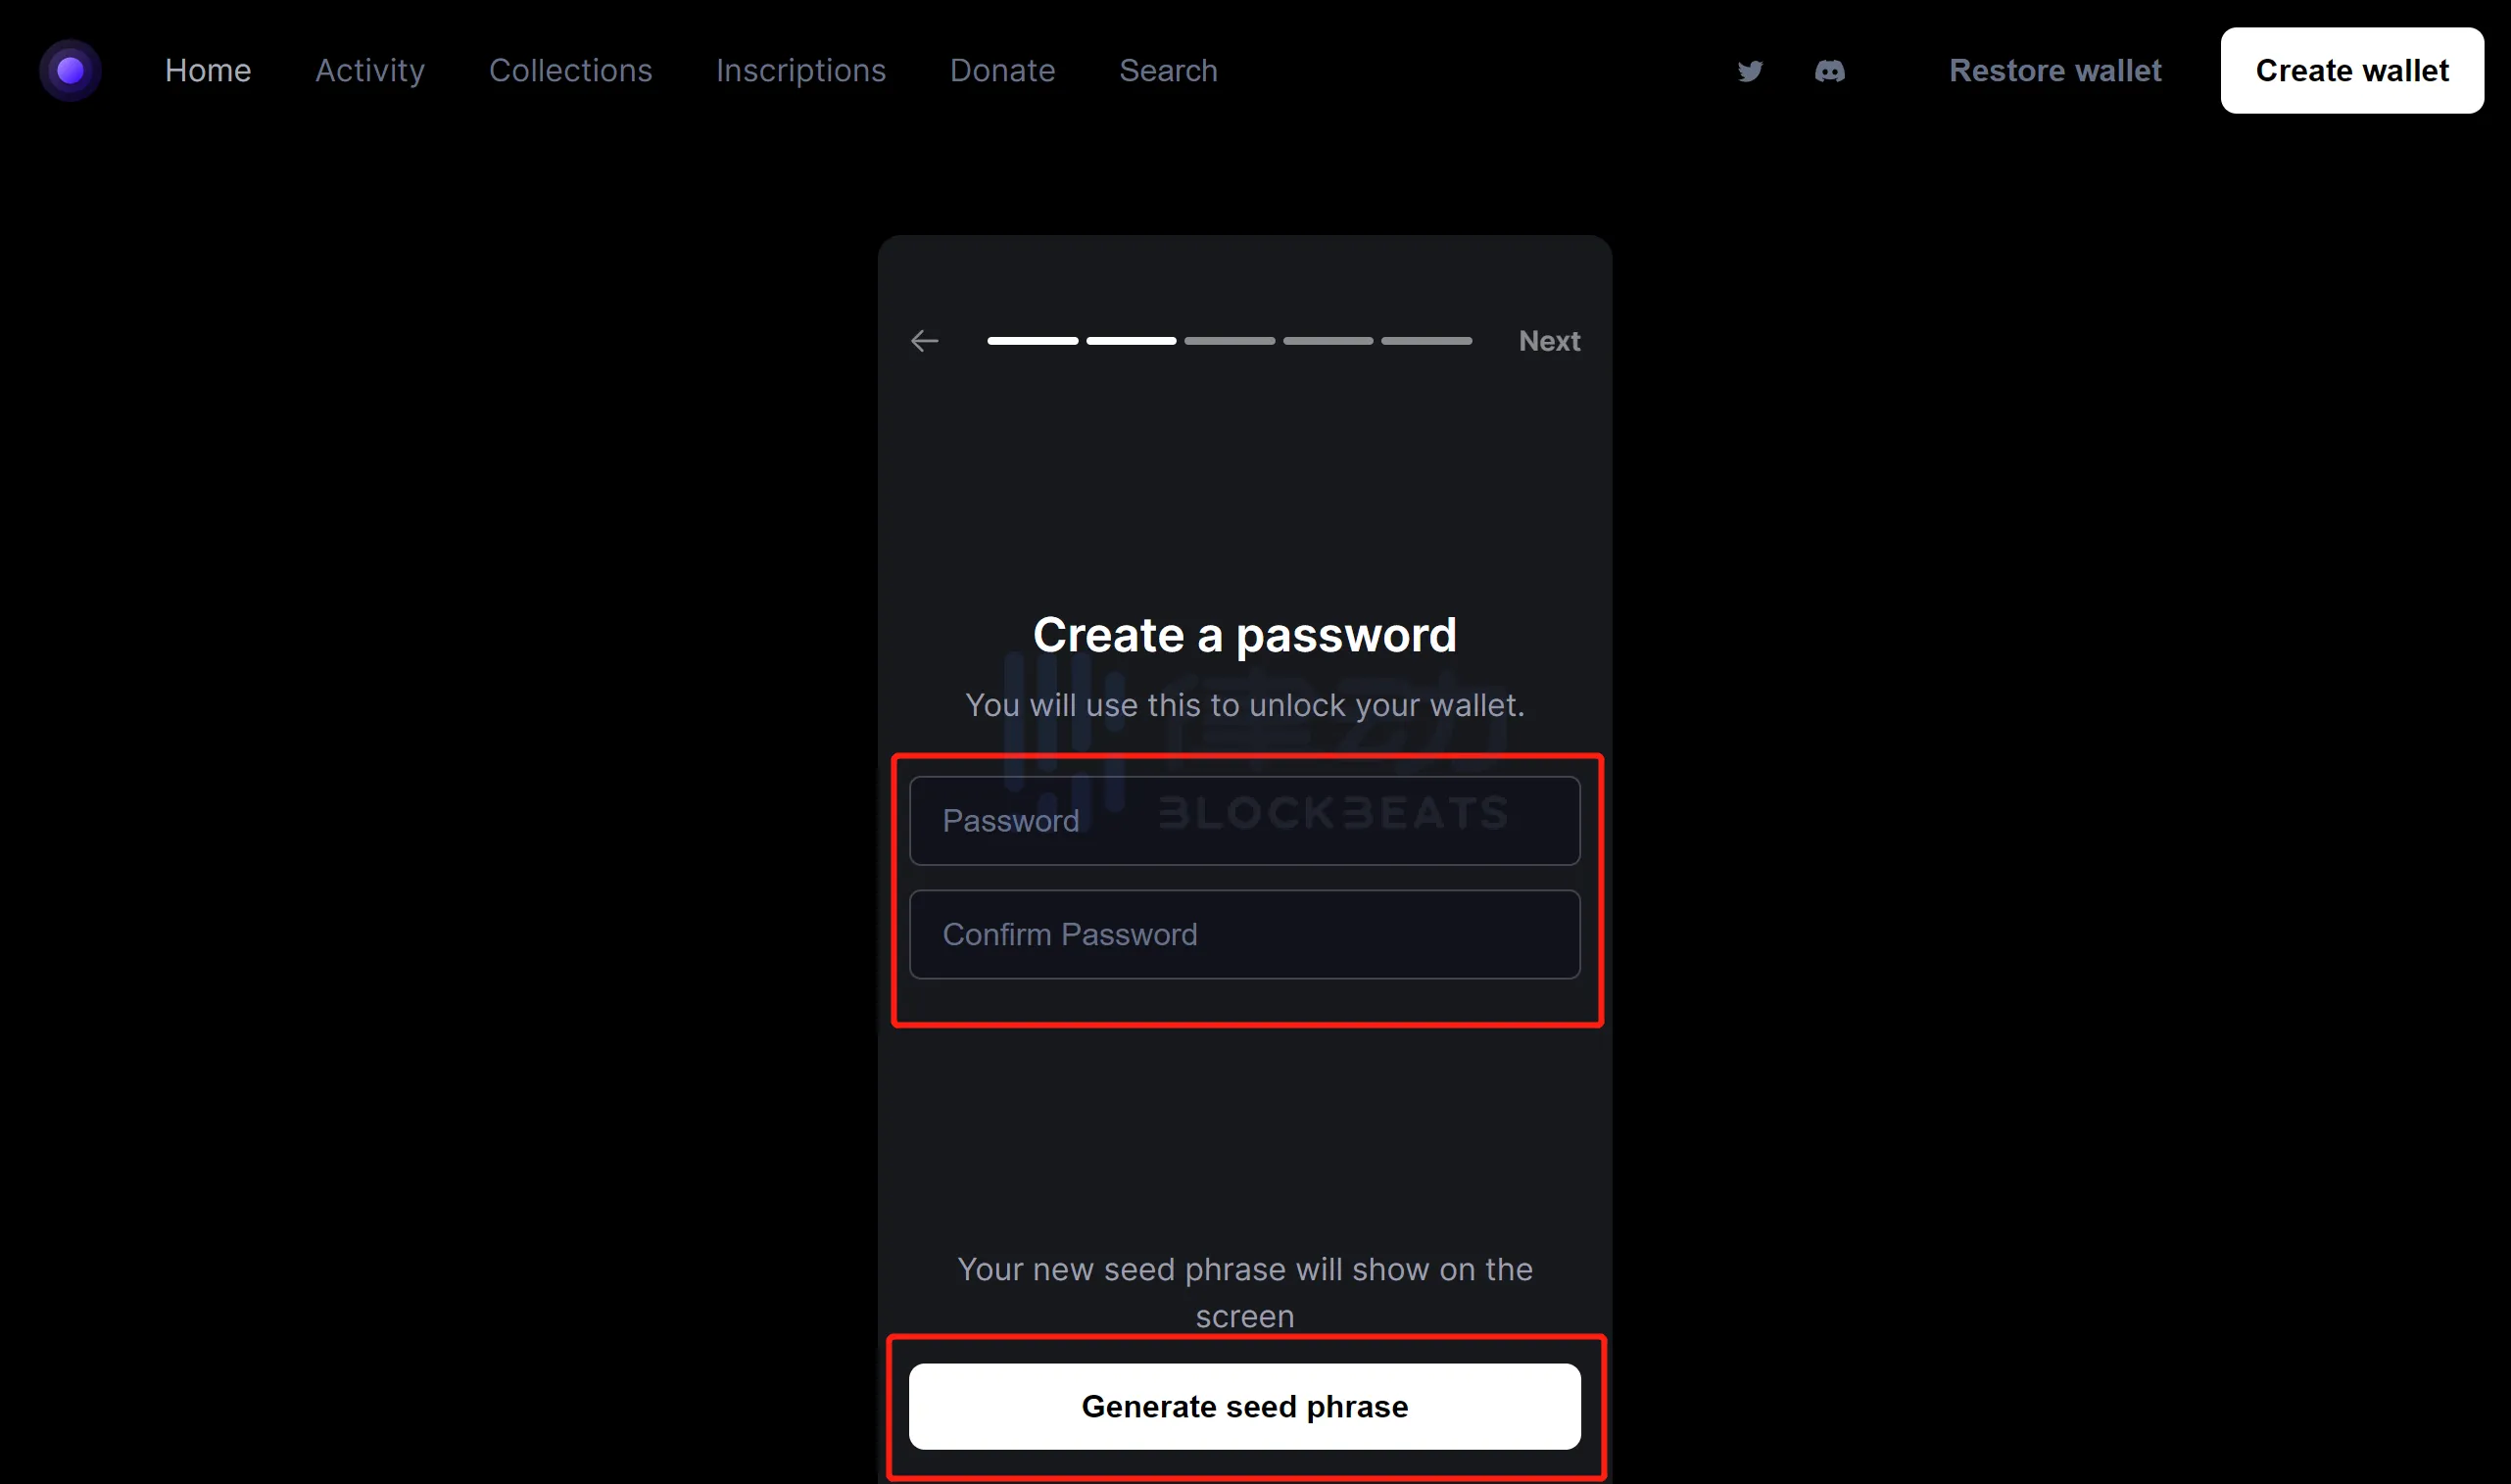Screen dimensions: 2511x1484
Task: Click the fourth progress step indicator
Action: tap(1328, 341)
